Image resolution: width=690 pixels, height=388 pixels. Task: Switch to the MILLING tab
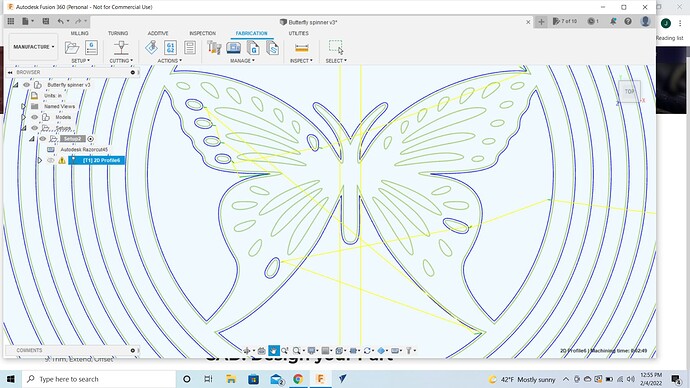click(79, 33)
